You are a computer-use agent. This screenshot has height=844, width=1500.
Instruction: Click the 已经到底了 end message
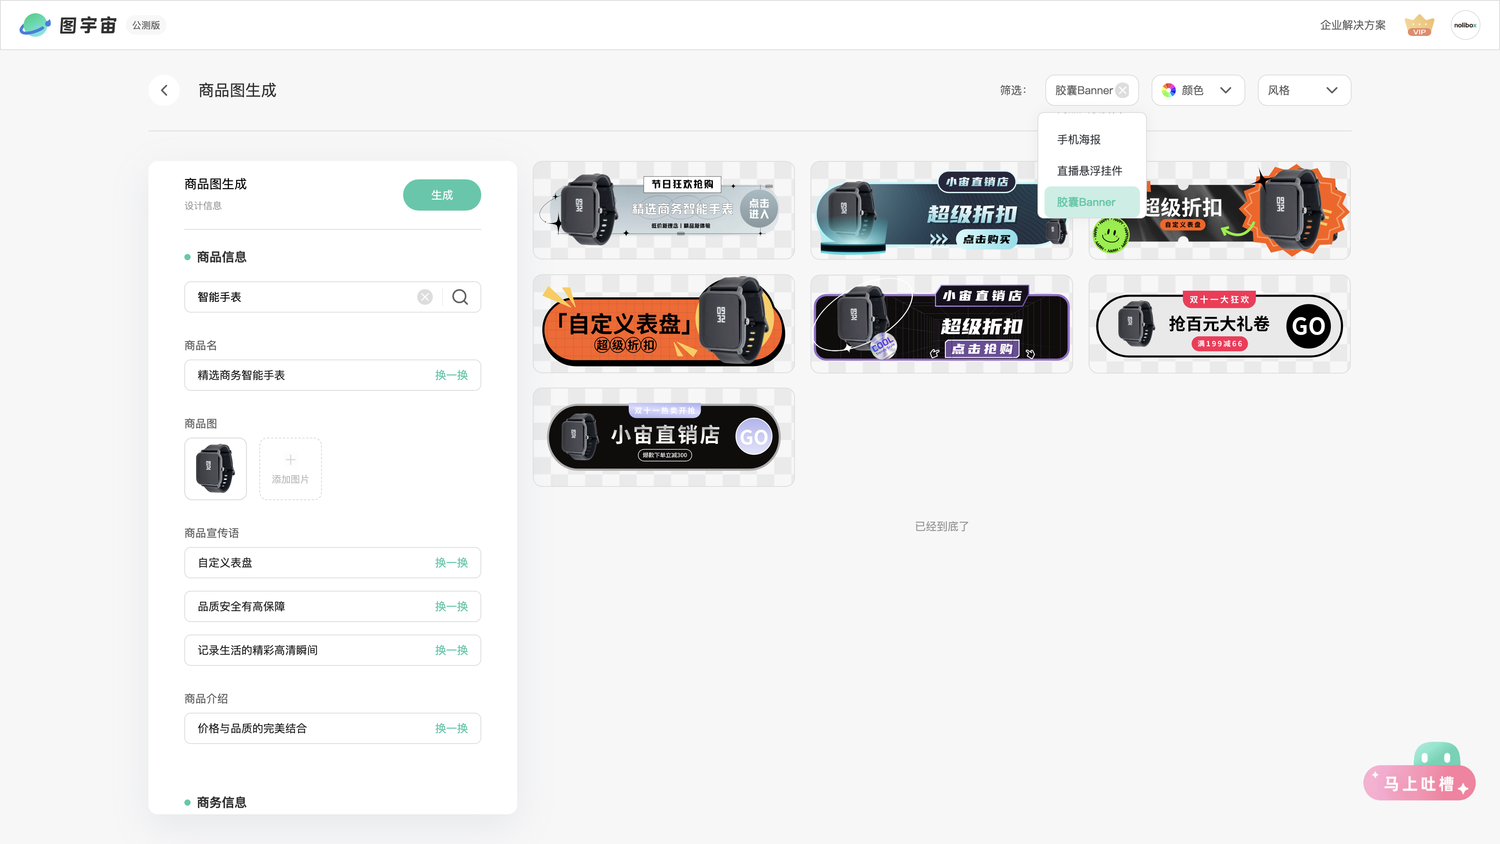click(942, 526)
